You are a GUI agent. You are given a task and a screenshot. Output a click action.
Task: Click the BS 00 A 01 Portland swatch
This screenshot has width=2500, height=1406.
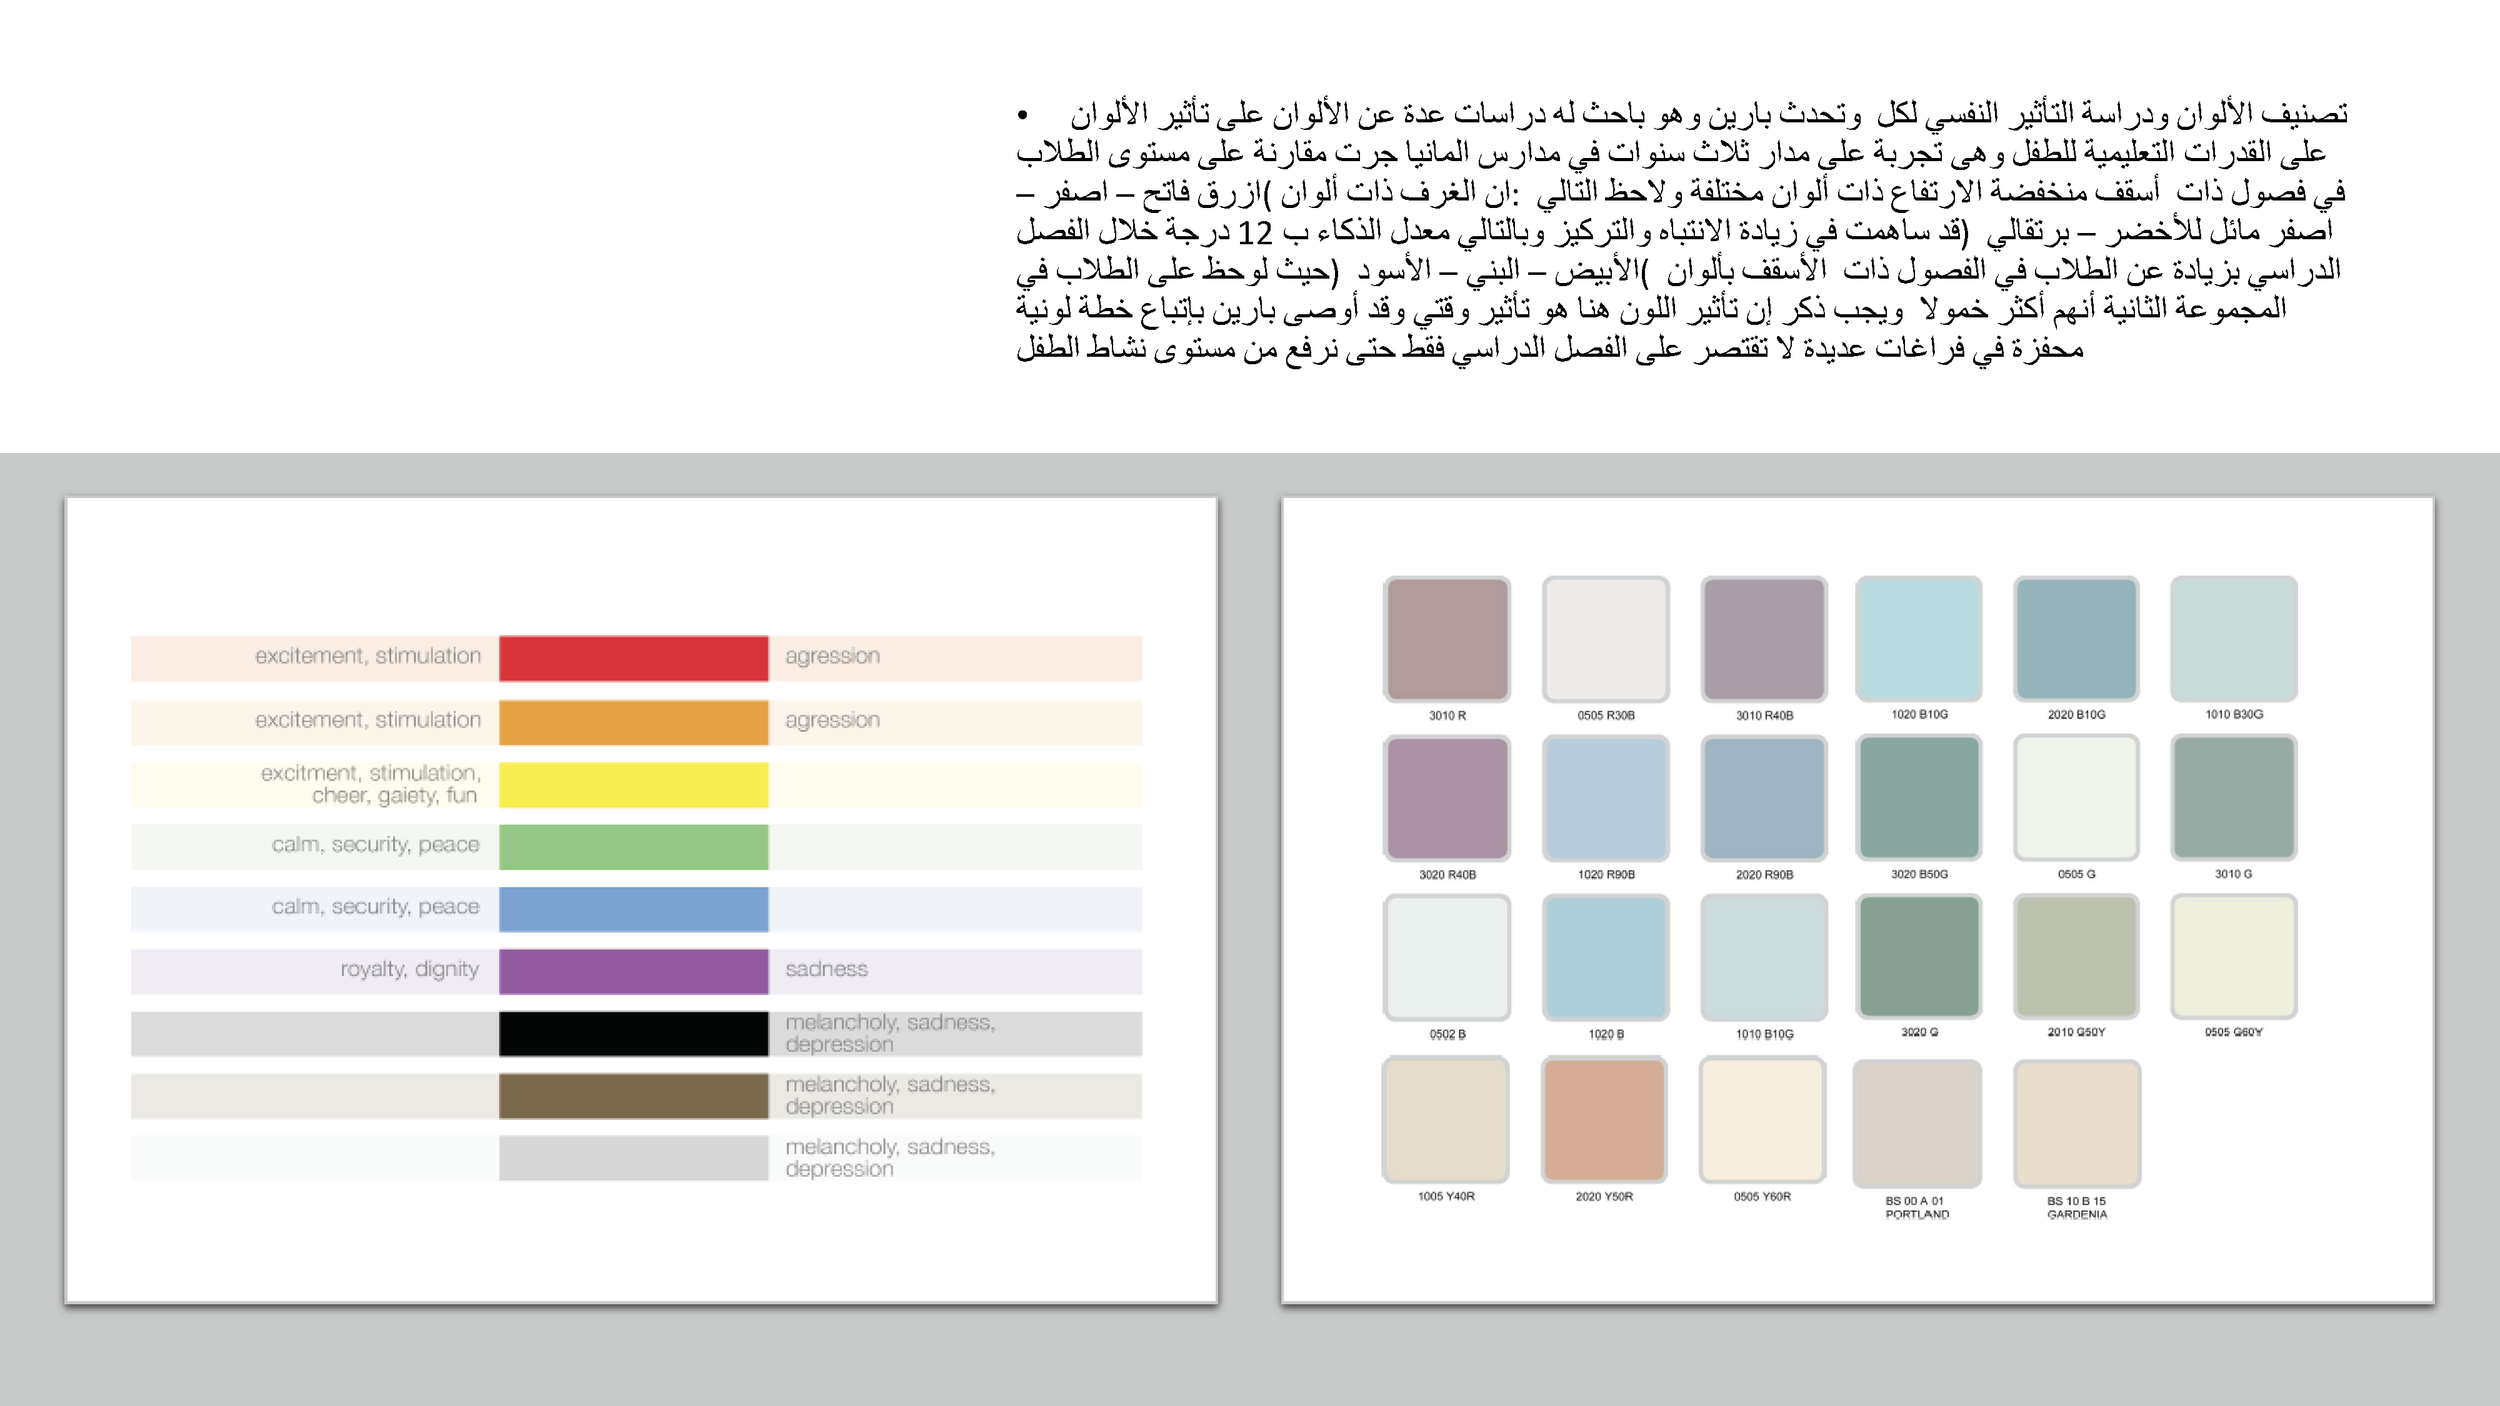(x=1916, y=1123)
